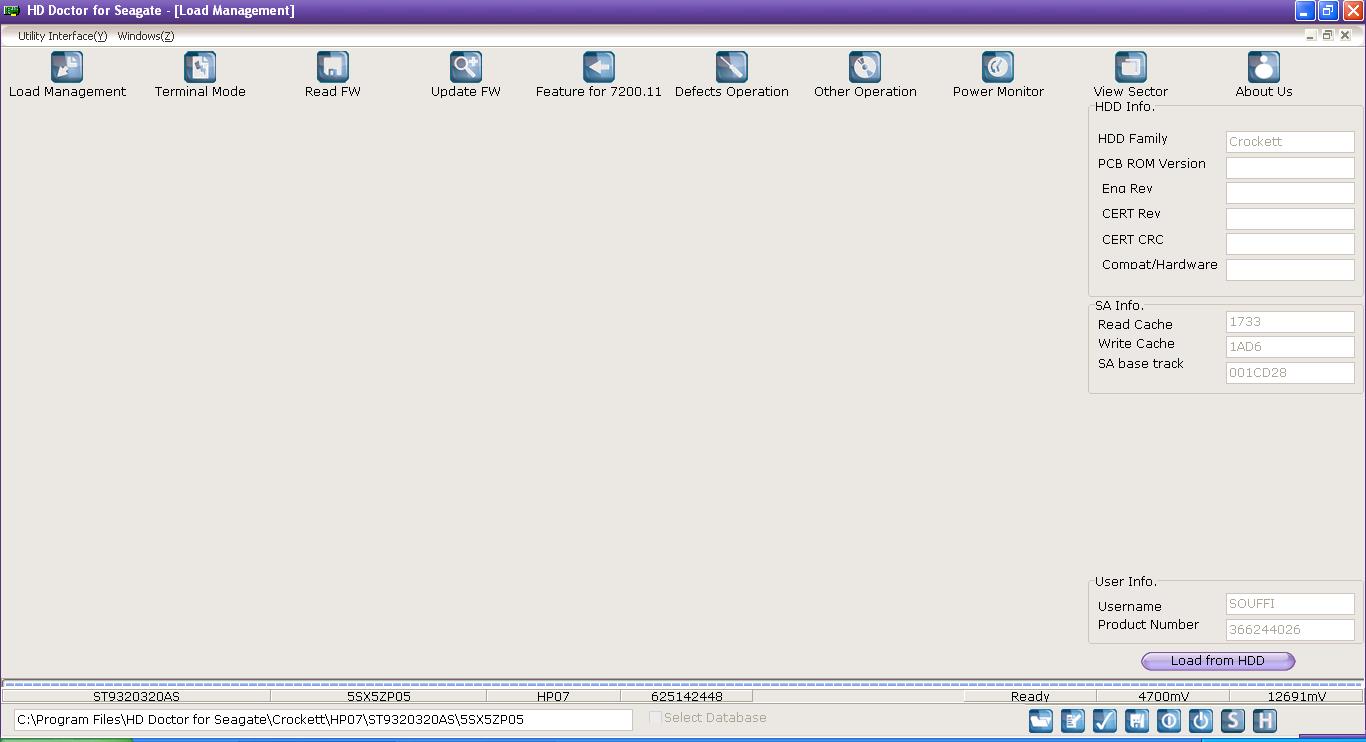Open Feature for 7200.11
Viewport: 1366px width, 742px height.
pyautogui.click(x=599, y=67)
